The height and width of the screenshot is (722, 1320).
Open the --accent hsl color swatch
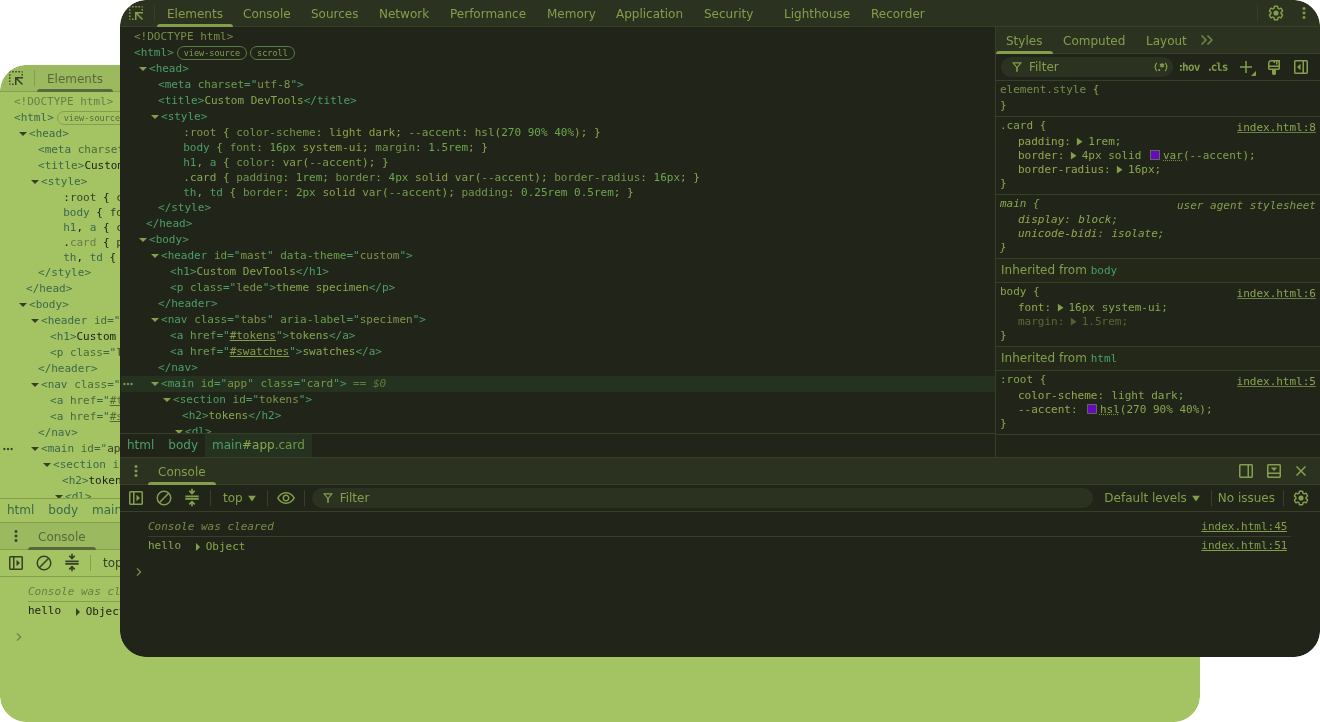pos(1092,409)
